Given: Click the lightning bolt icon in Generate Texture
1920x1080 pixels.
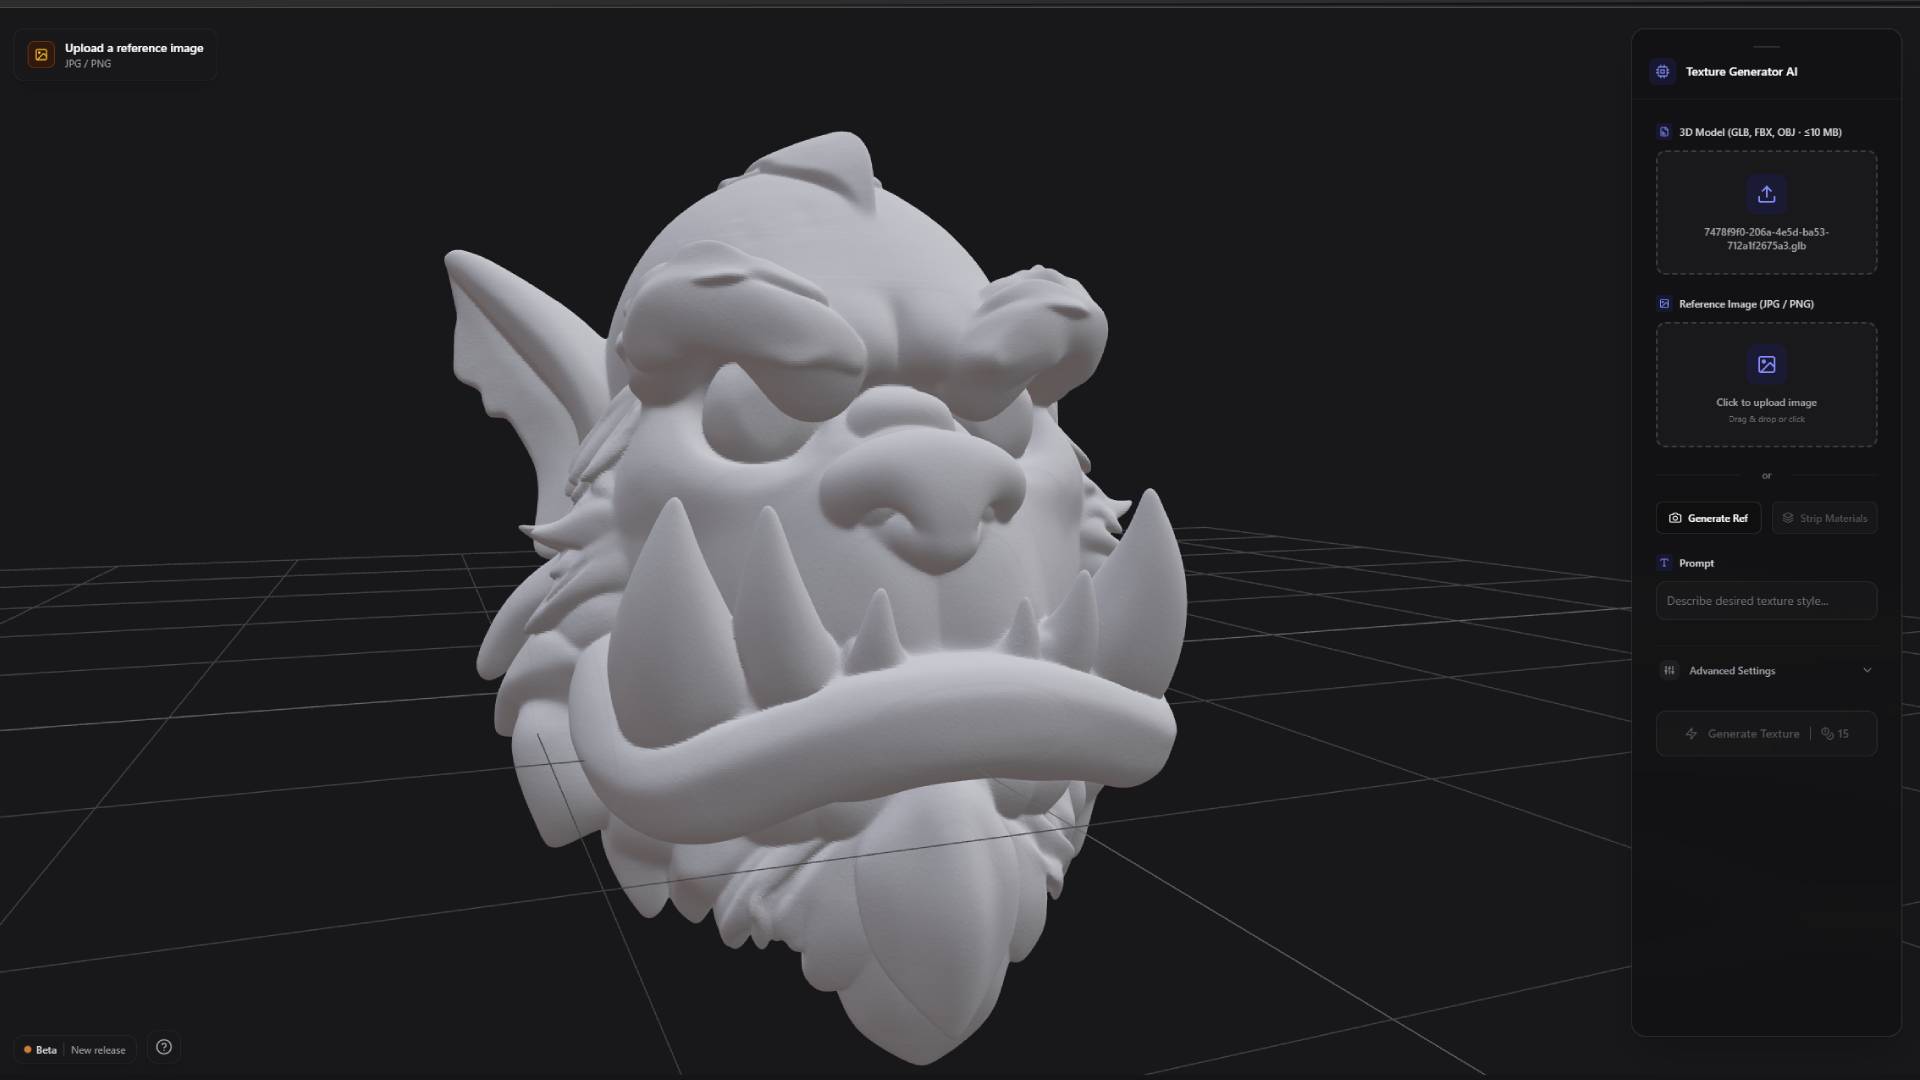Looking at the screenshot, I should pos(1691,734).
